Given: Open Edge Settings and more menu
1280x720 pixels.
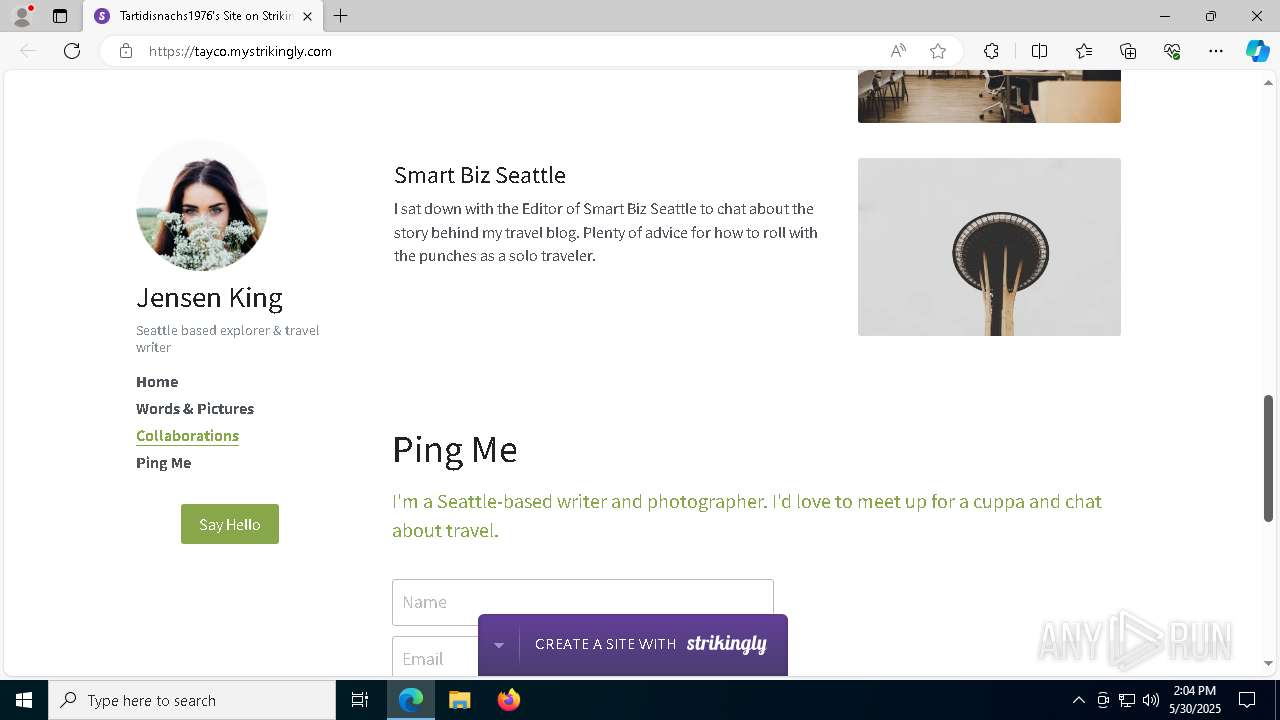Looking at the screenshot, I should tap(1216, 51).
